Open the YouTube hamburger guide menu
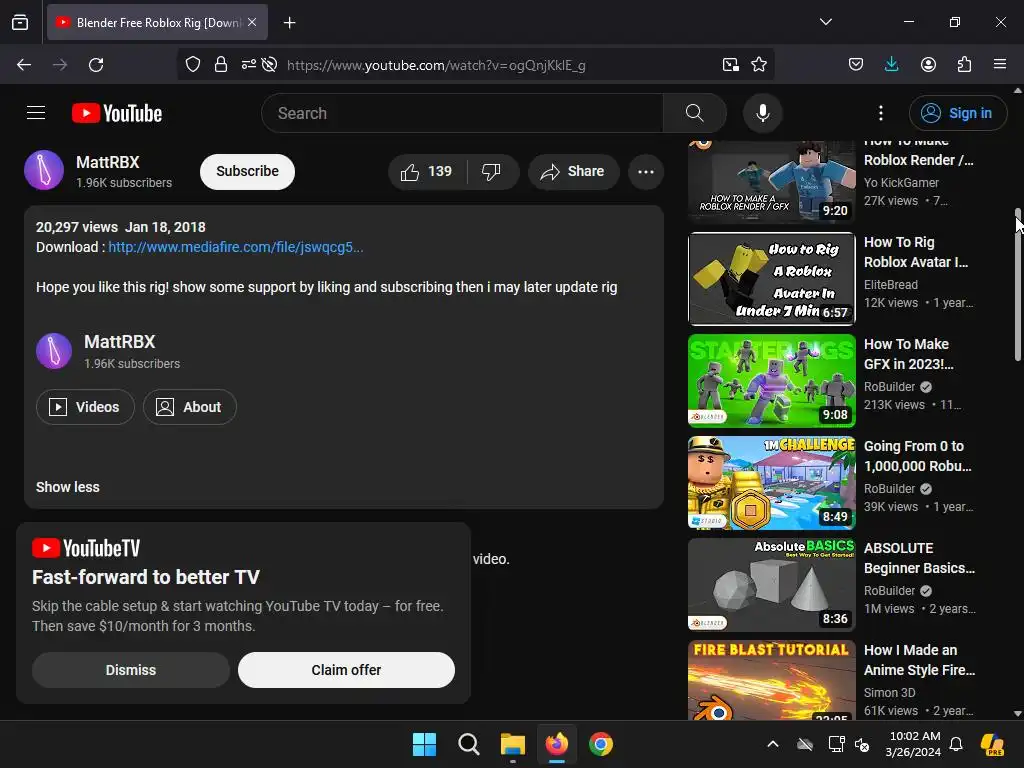This screenshot has width=1024, height=768. (36, 113)
